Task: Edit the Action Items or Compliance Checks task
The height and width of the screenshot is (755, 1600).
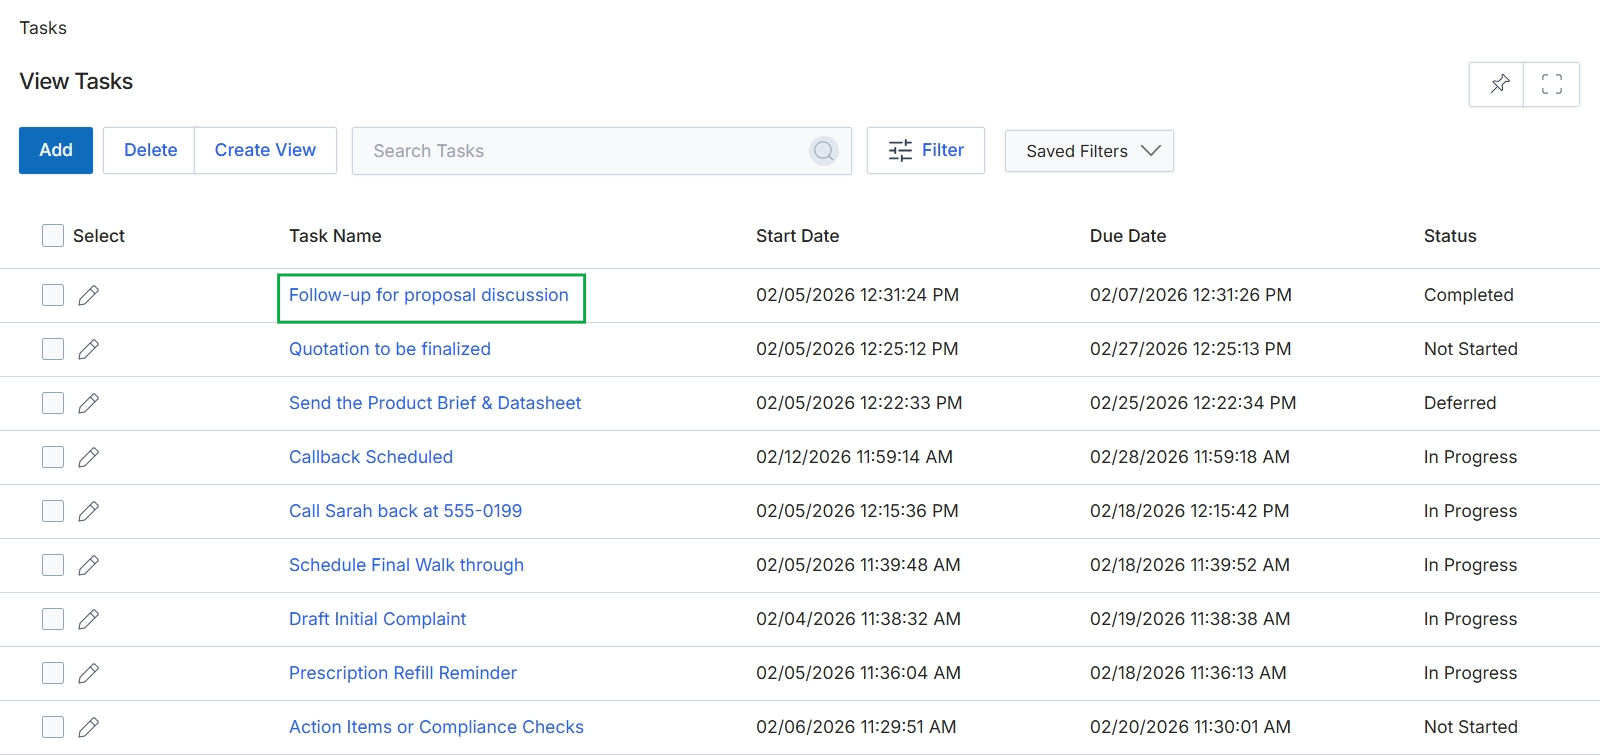Action: click(x=88, y=727)
